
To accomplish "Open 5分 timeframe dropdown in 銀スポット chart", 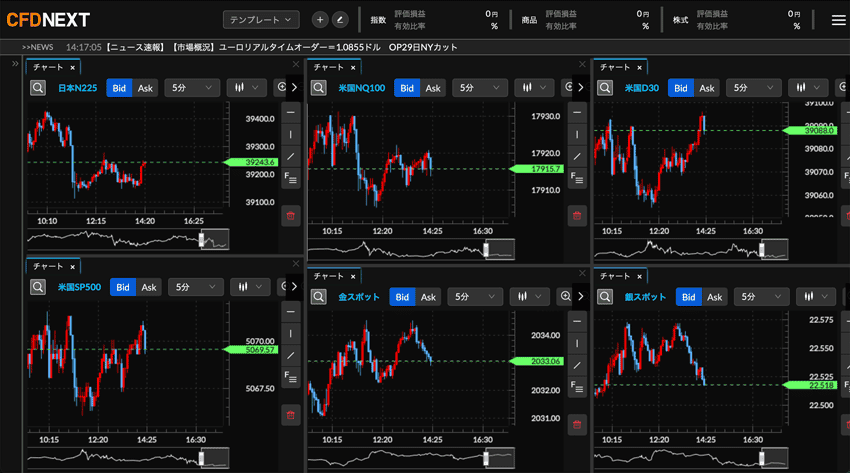I will coord(761,297).
